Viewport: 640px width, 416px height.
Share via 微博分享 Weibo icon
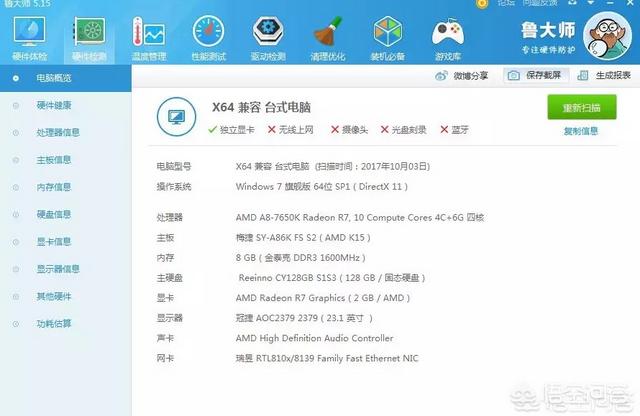point(441,76)
